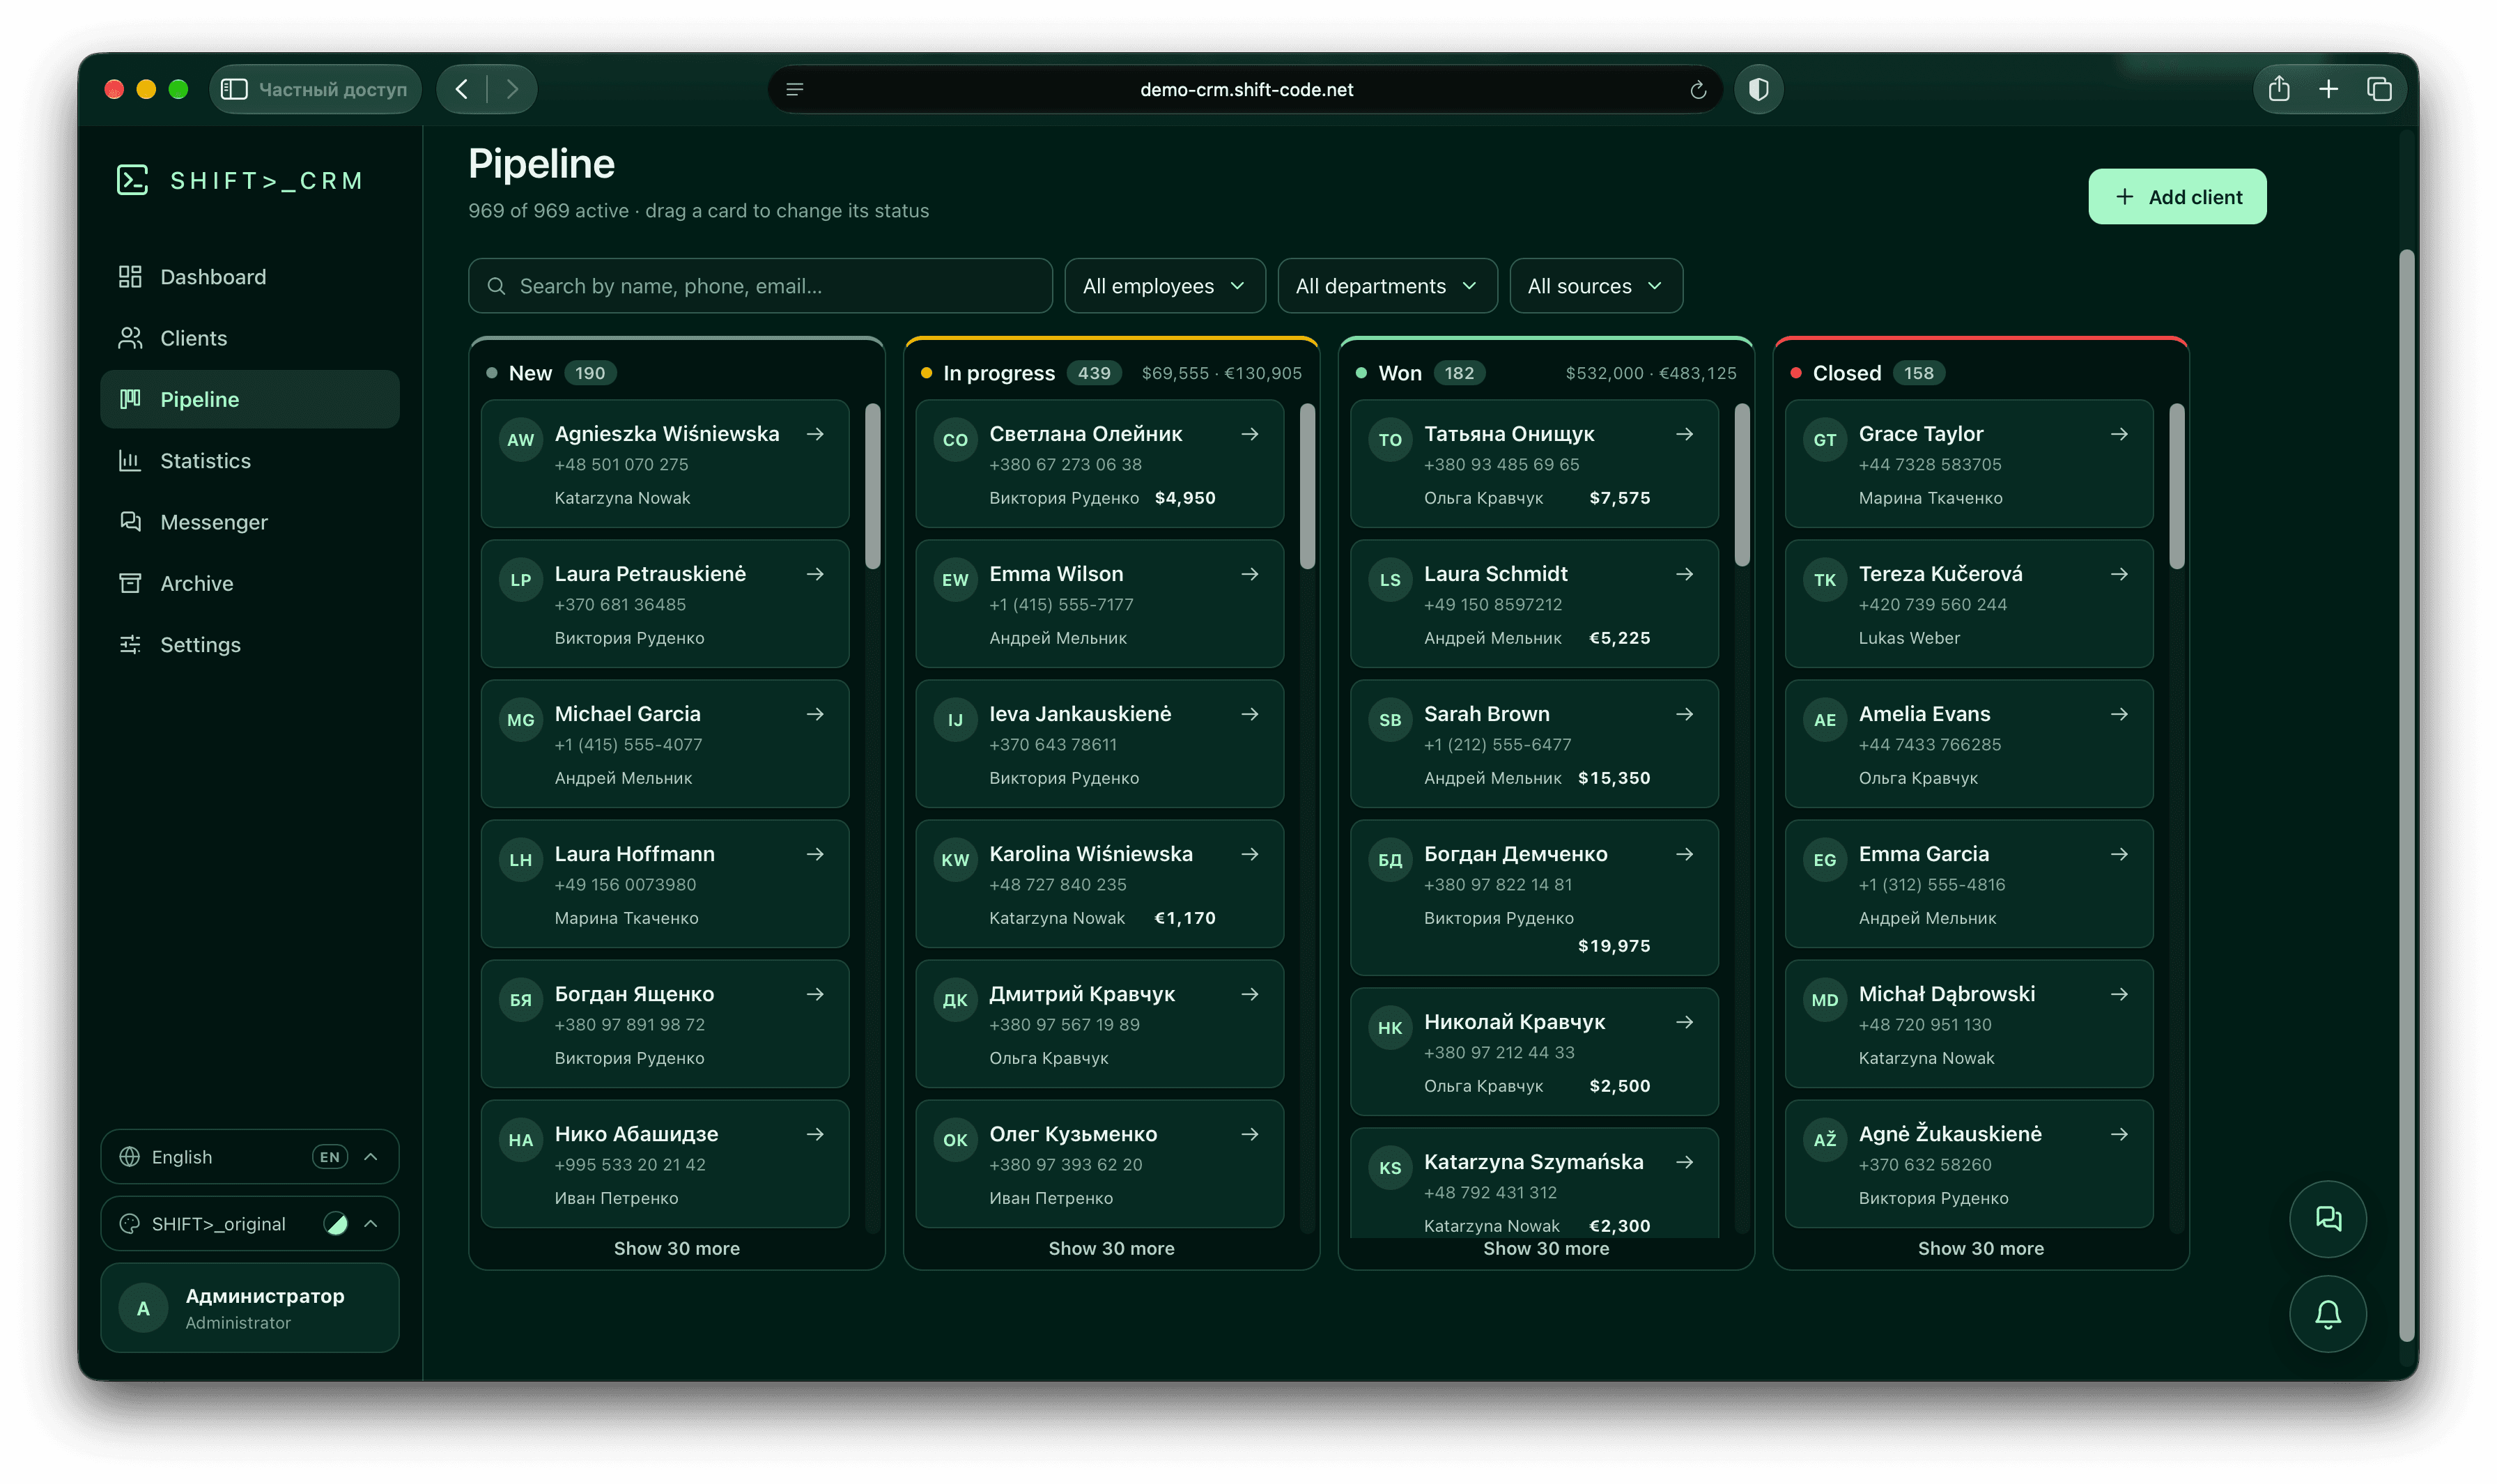Open the Messenger section

tap(250, 522)
